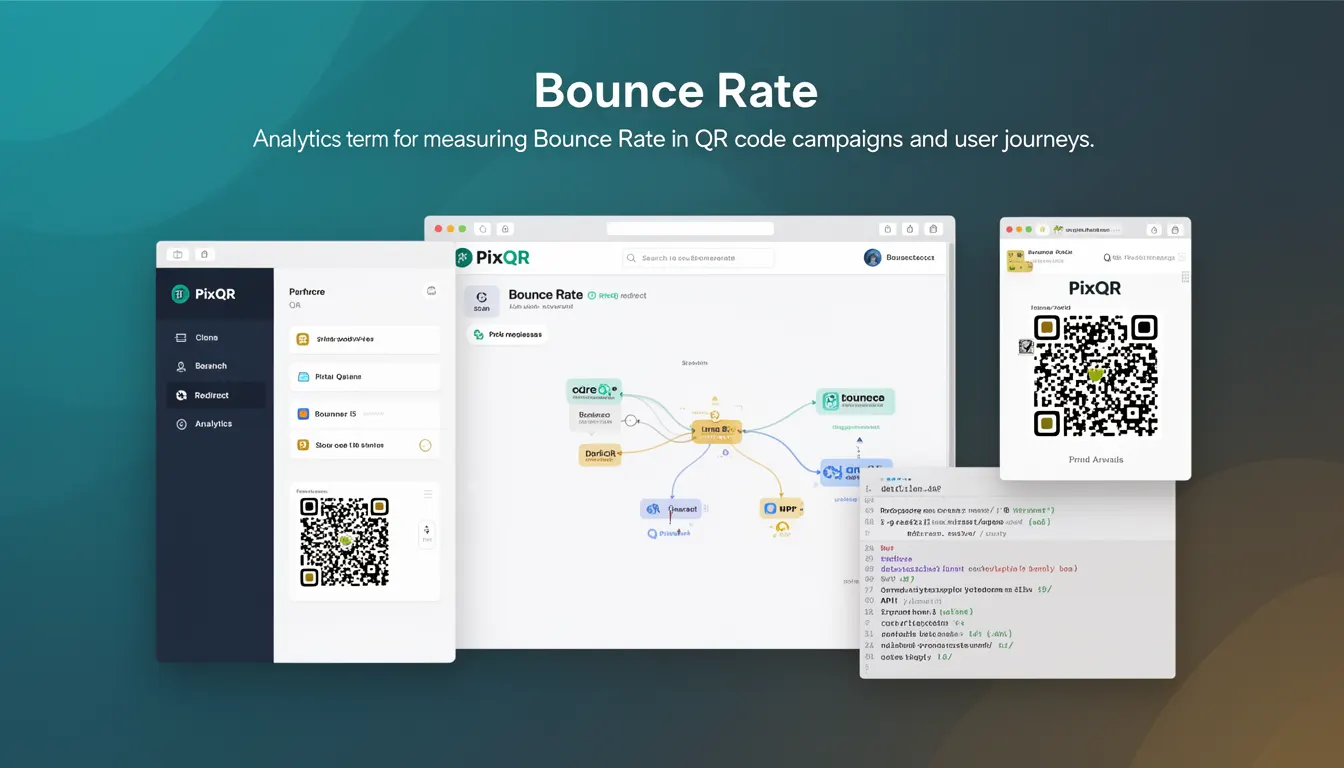Click the link below the right window QR code

coord(1095,460)
